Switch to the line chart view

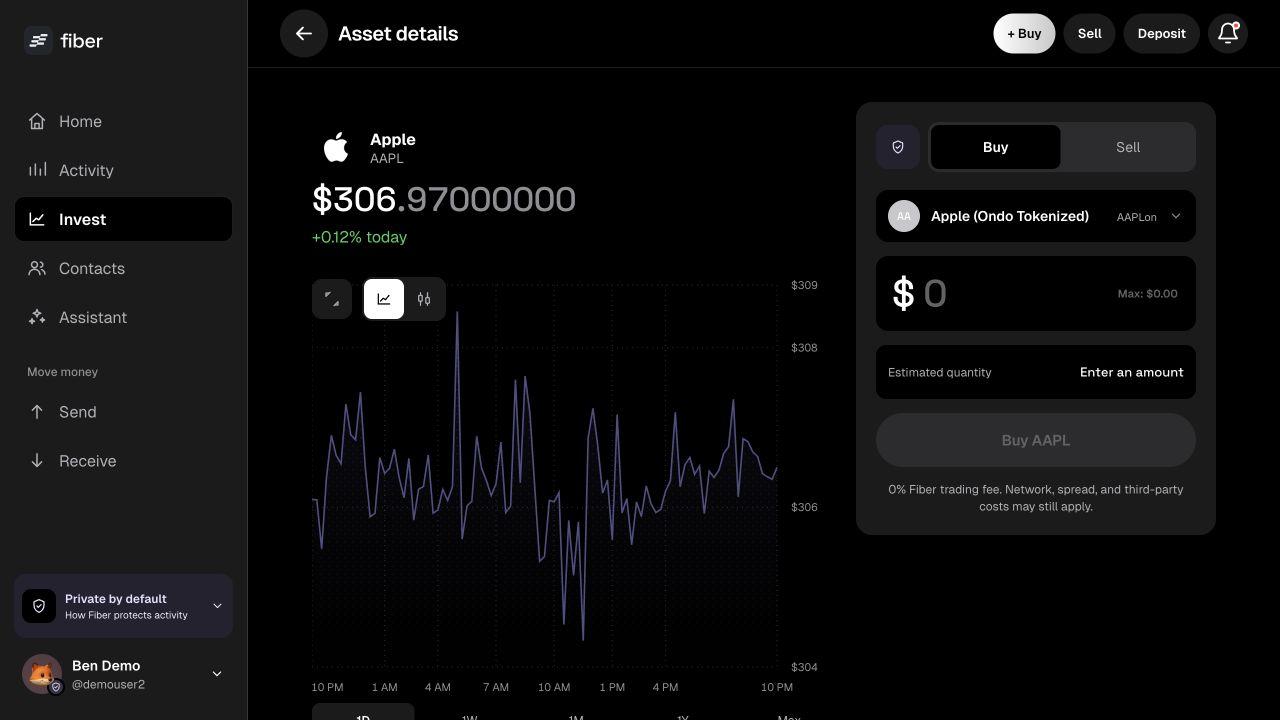click(384, 299)
